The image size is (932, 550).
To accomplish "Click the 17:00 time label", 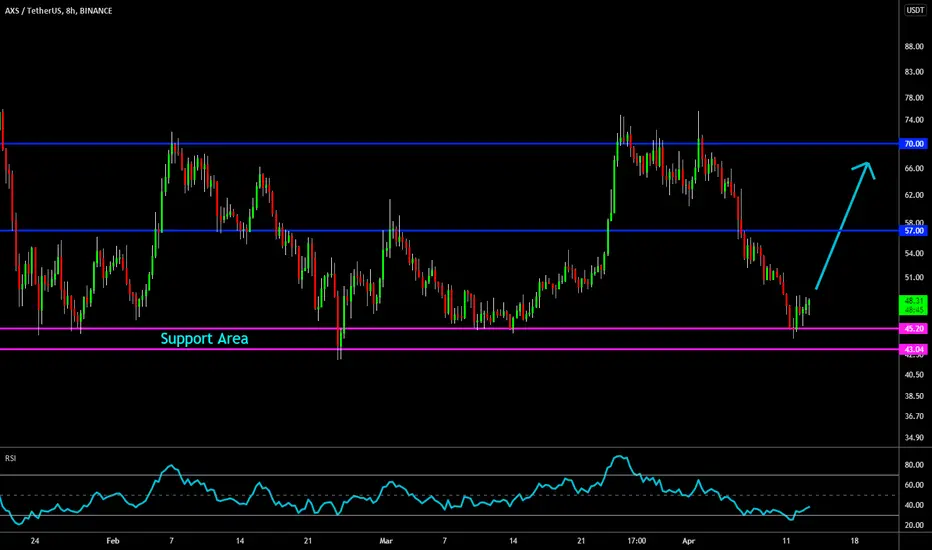I will (637, 541).
